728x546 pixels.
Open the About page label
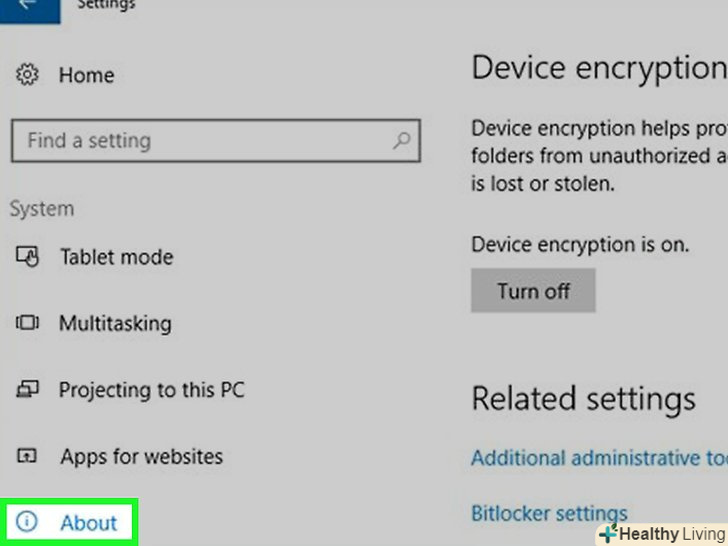89,522
